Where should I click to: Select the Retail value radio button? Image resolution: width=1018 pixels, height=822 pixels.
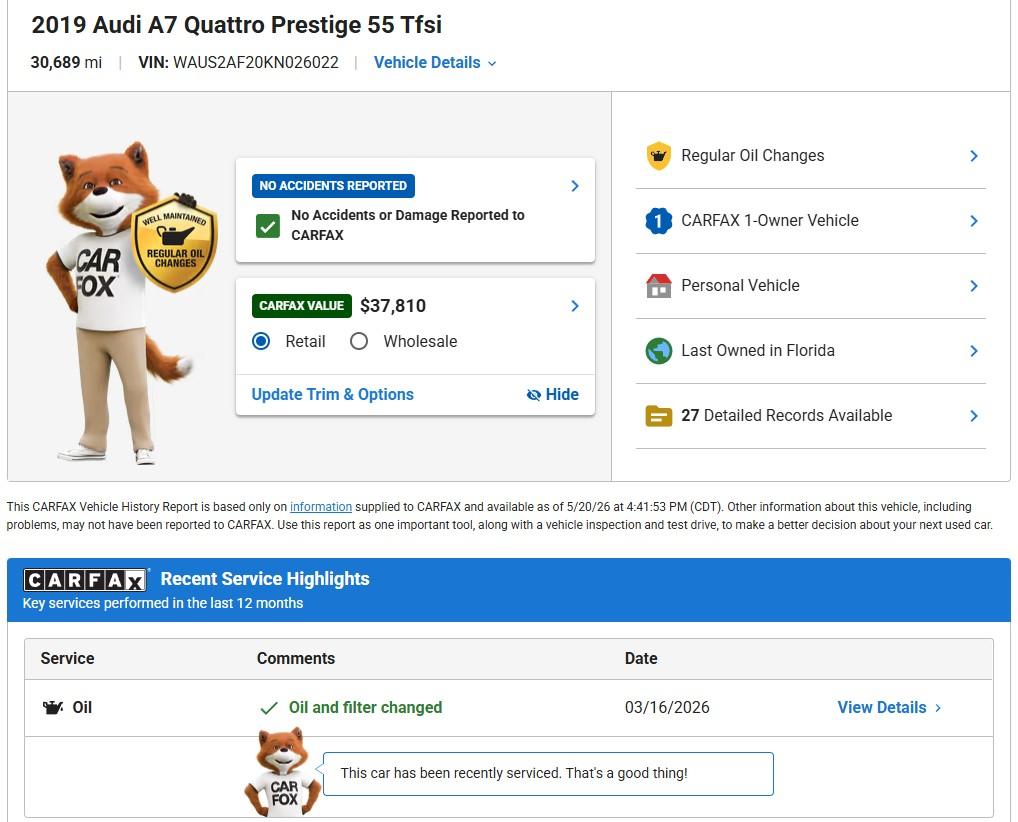pos(261,341)
